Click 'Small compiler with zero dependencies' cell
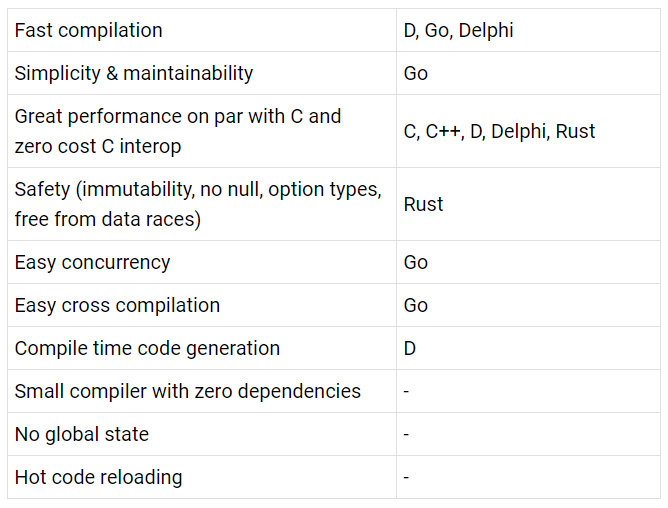Viewport: 668px width, 508px height. [202, 391]
